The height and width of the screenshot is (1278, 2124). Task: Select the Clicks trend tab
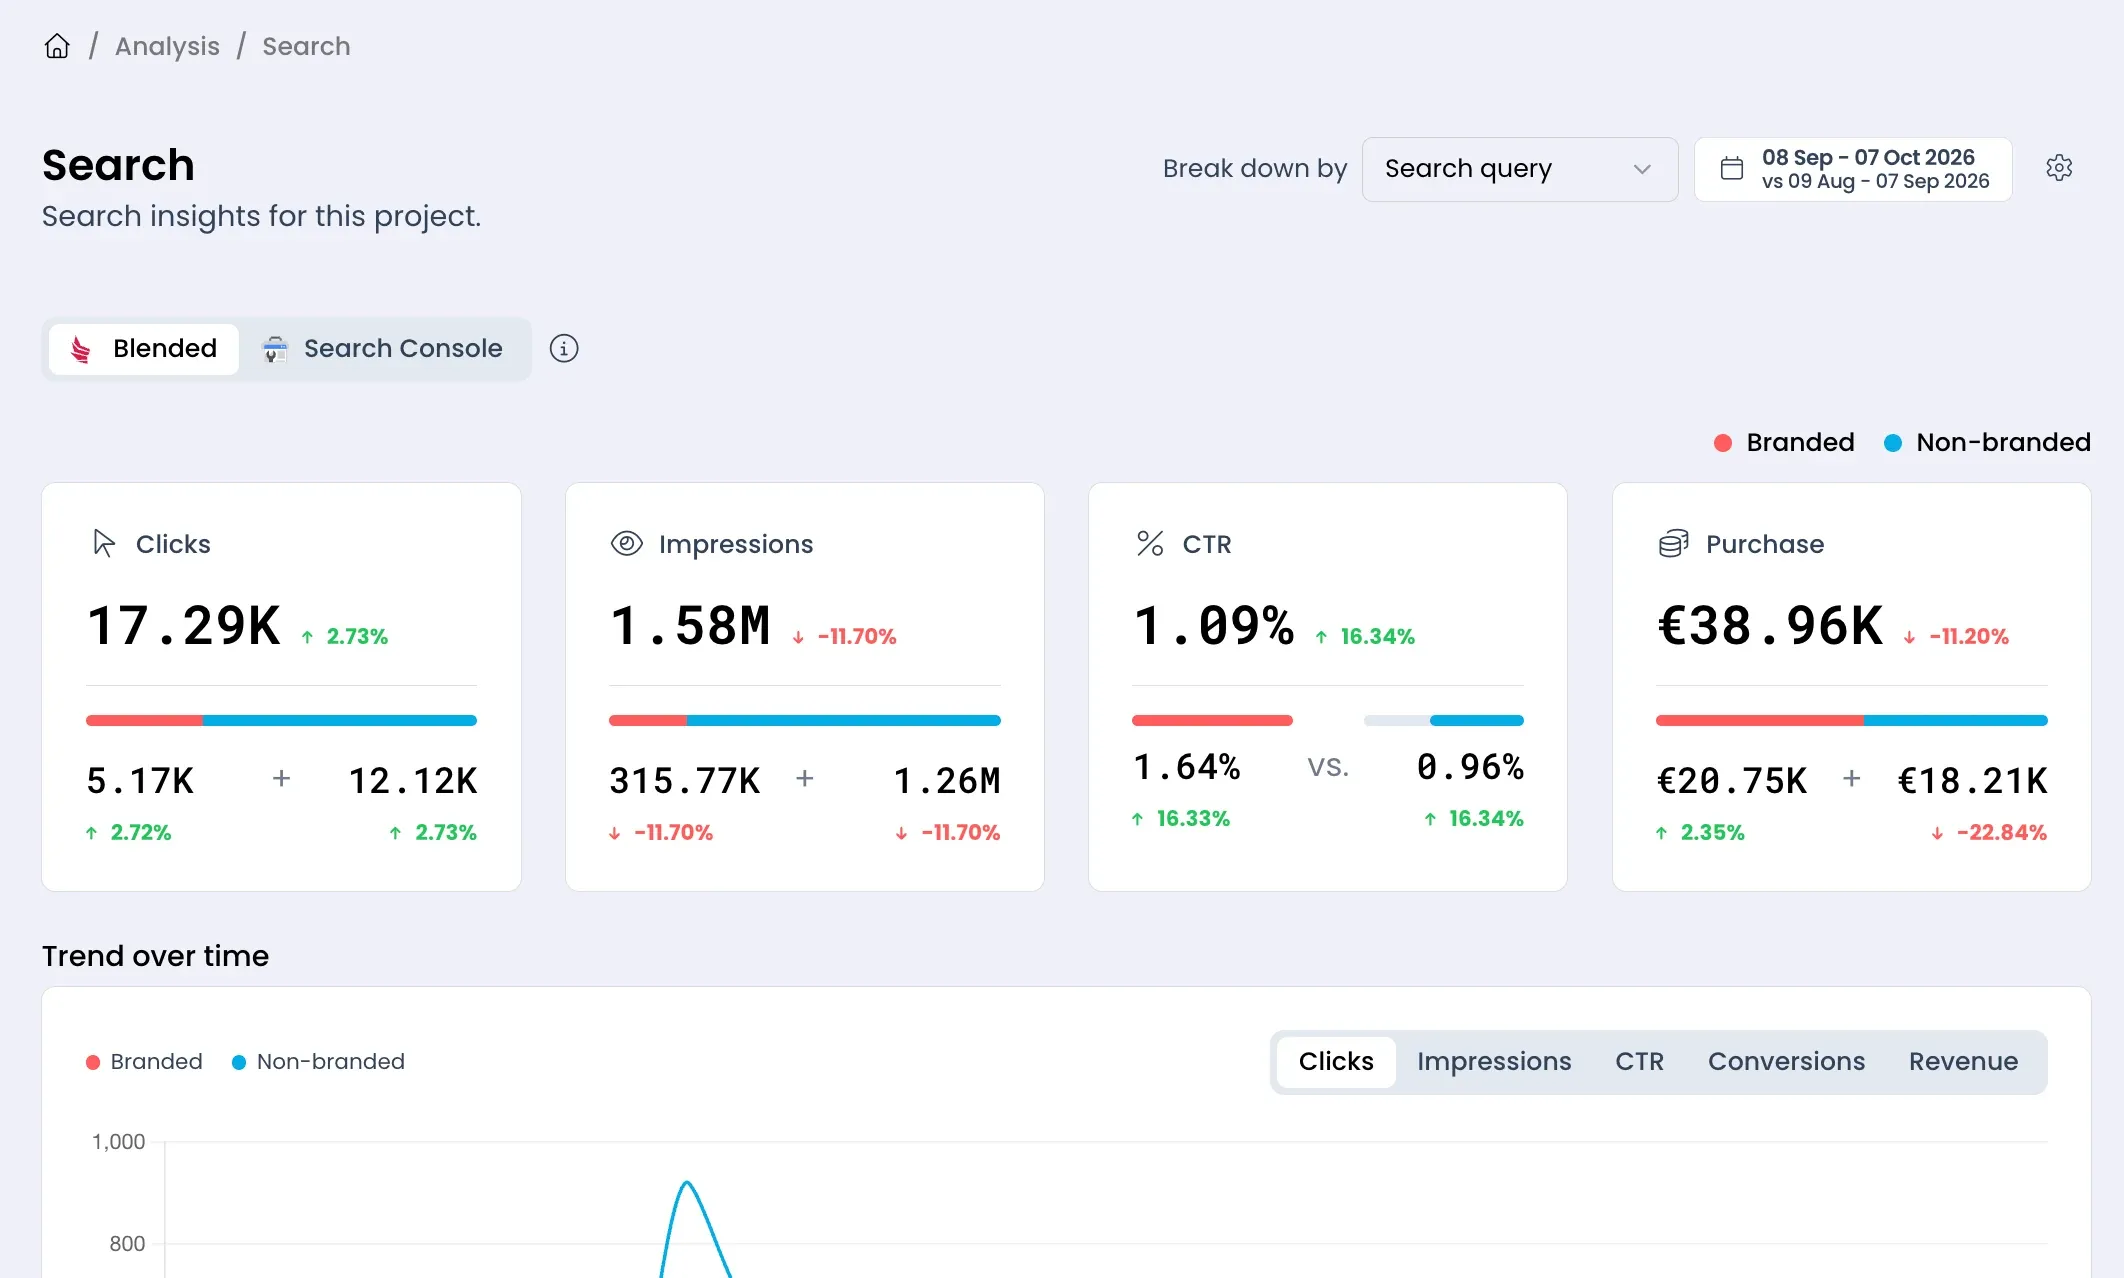(x=1336, y=1062)
